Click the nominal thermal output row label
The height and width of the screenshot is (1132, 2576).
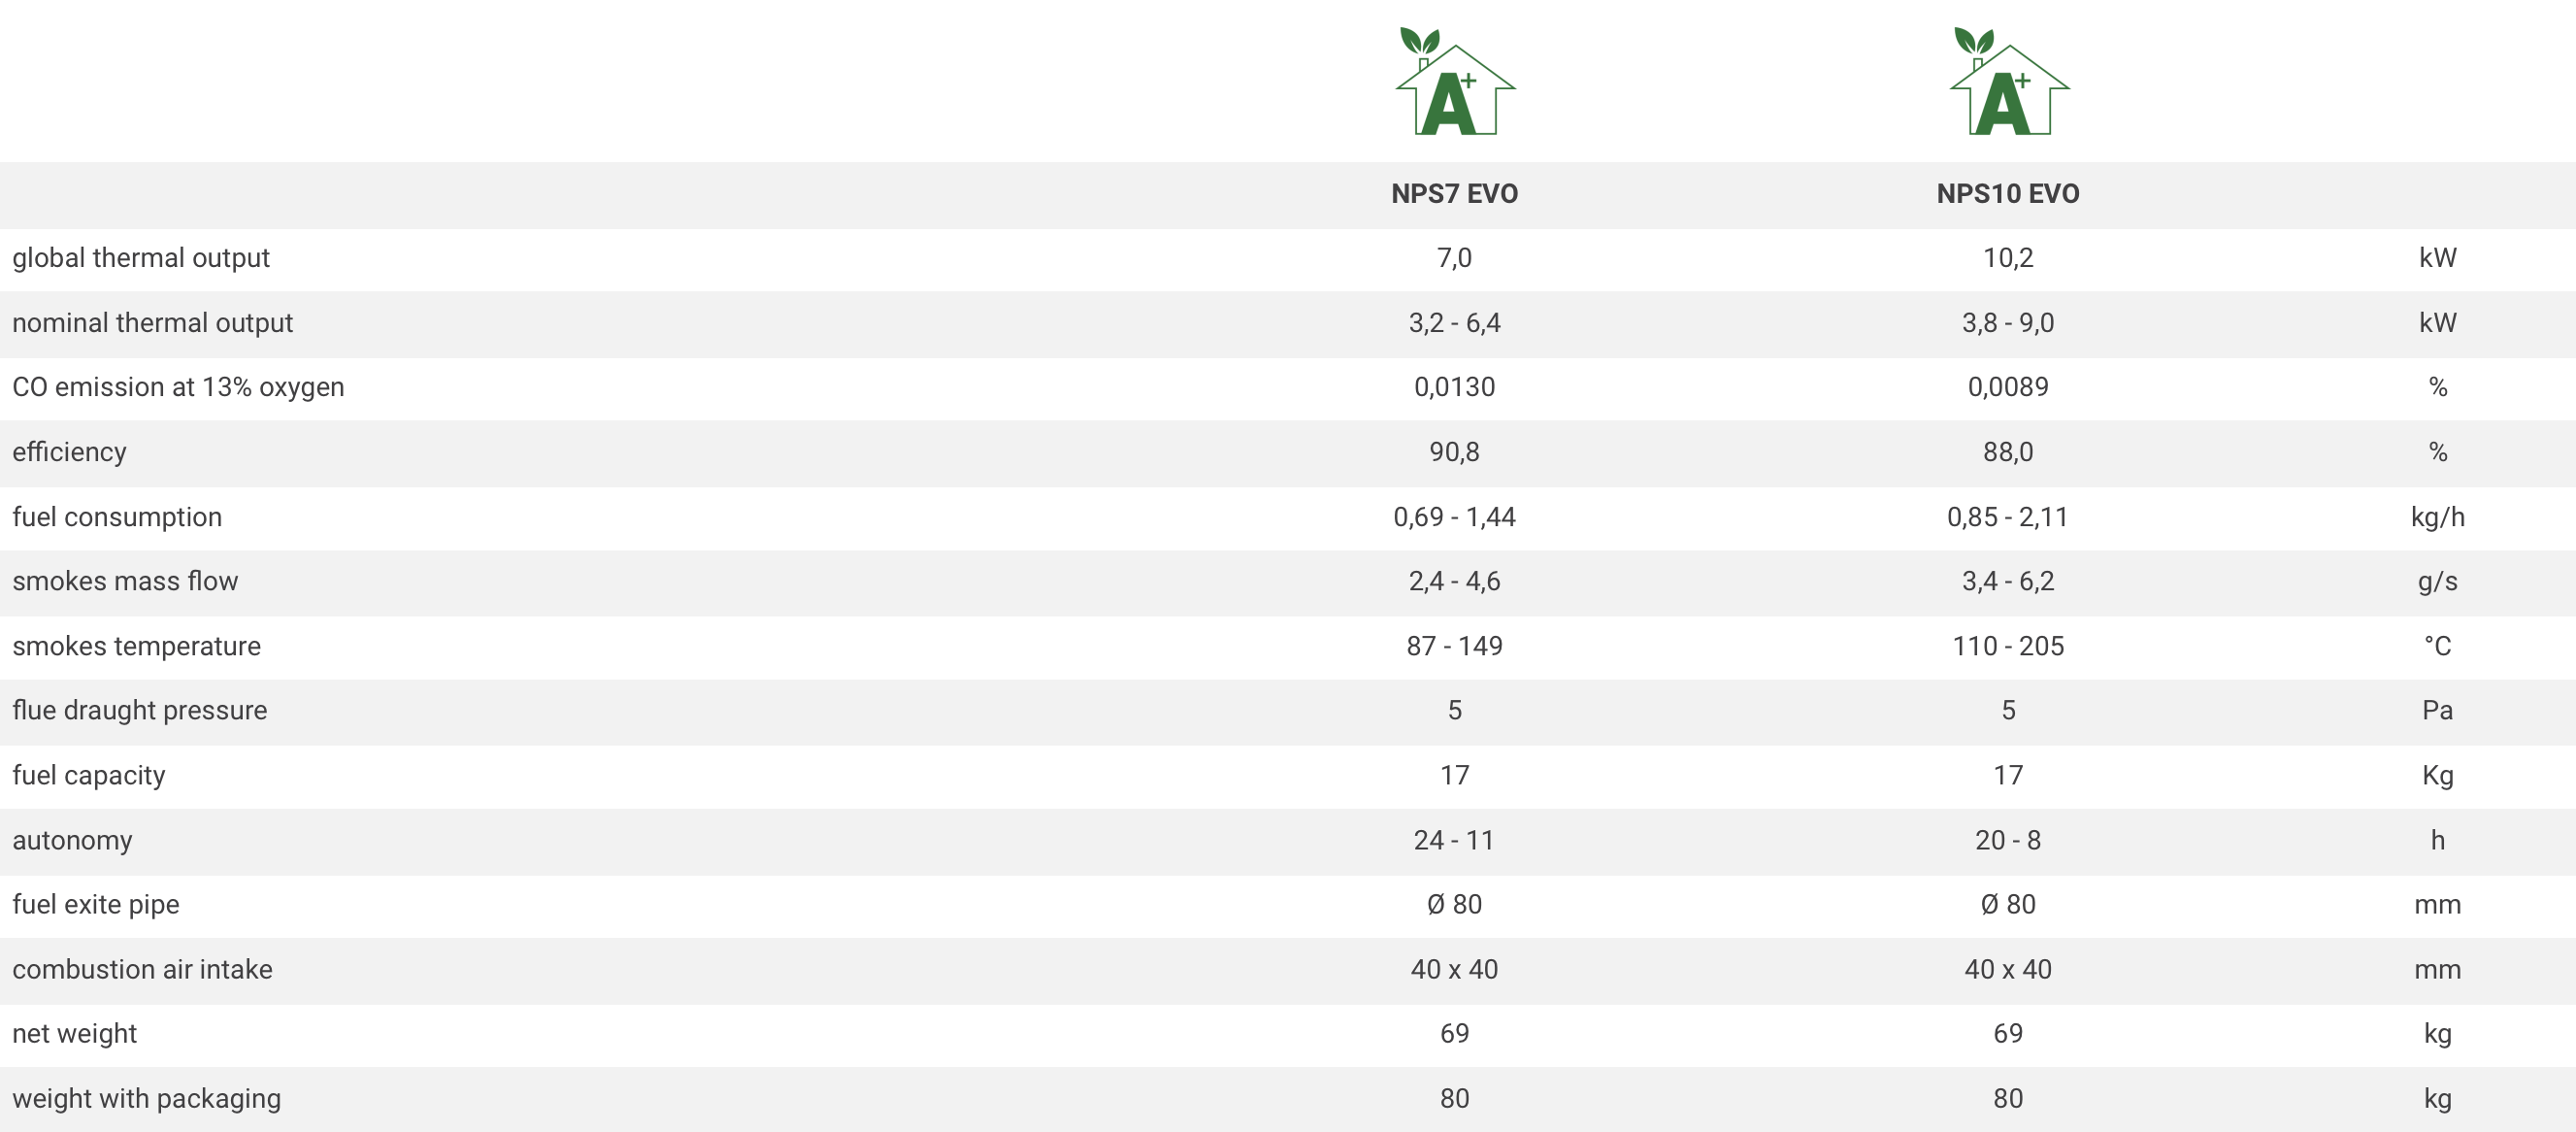pyautogui.click(x=152, y=323)
